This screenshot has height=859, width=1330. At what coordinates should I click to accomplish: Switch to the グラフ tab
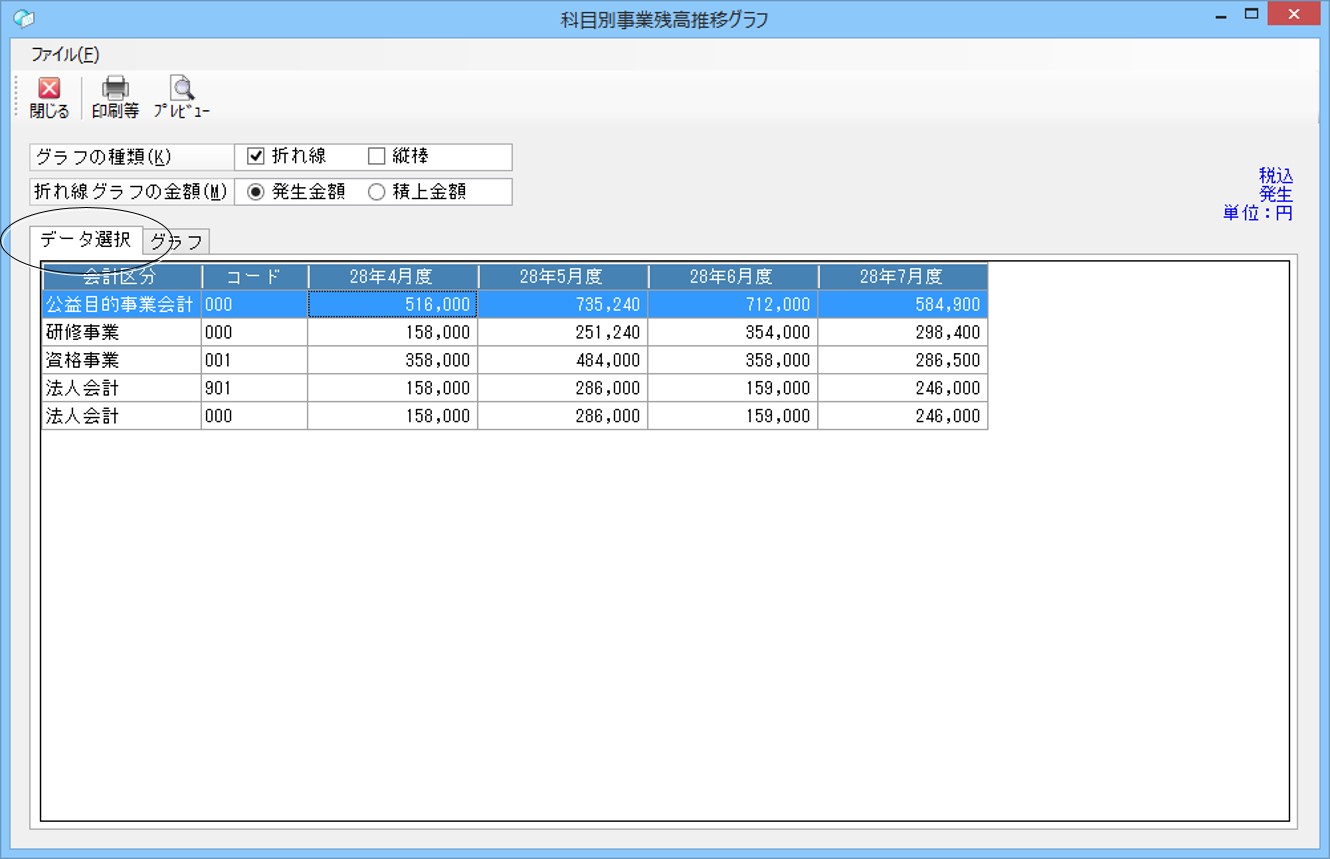(177, 242)
